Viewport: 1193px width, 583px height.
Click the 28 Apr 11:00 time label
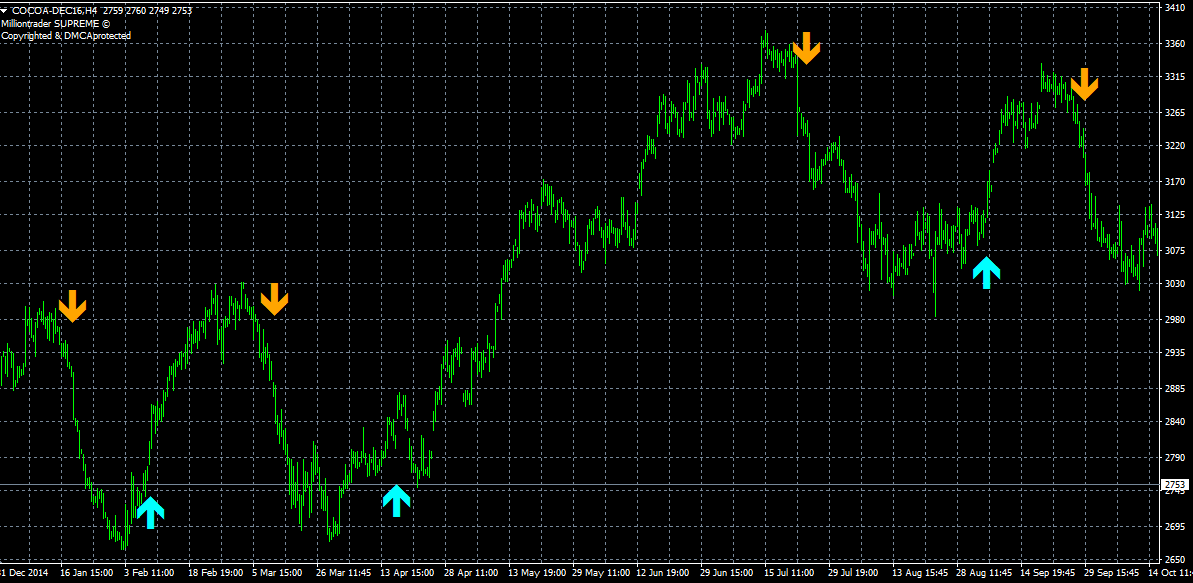[472, 572]
